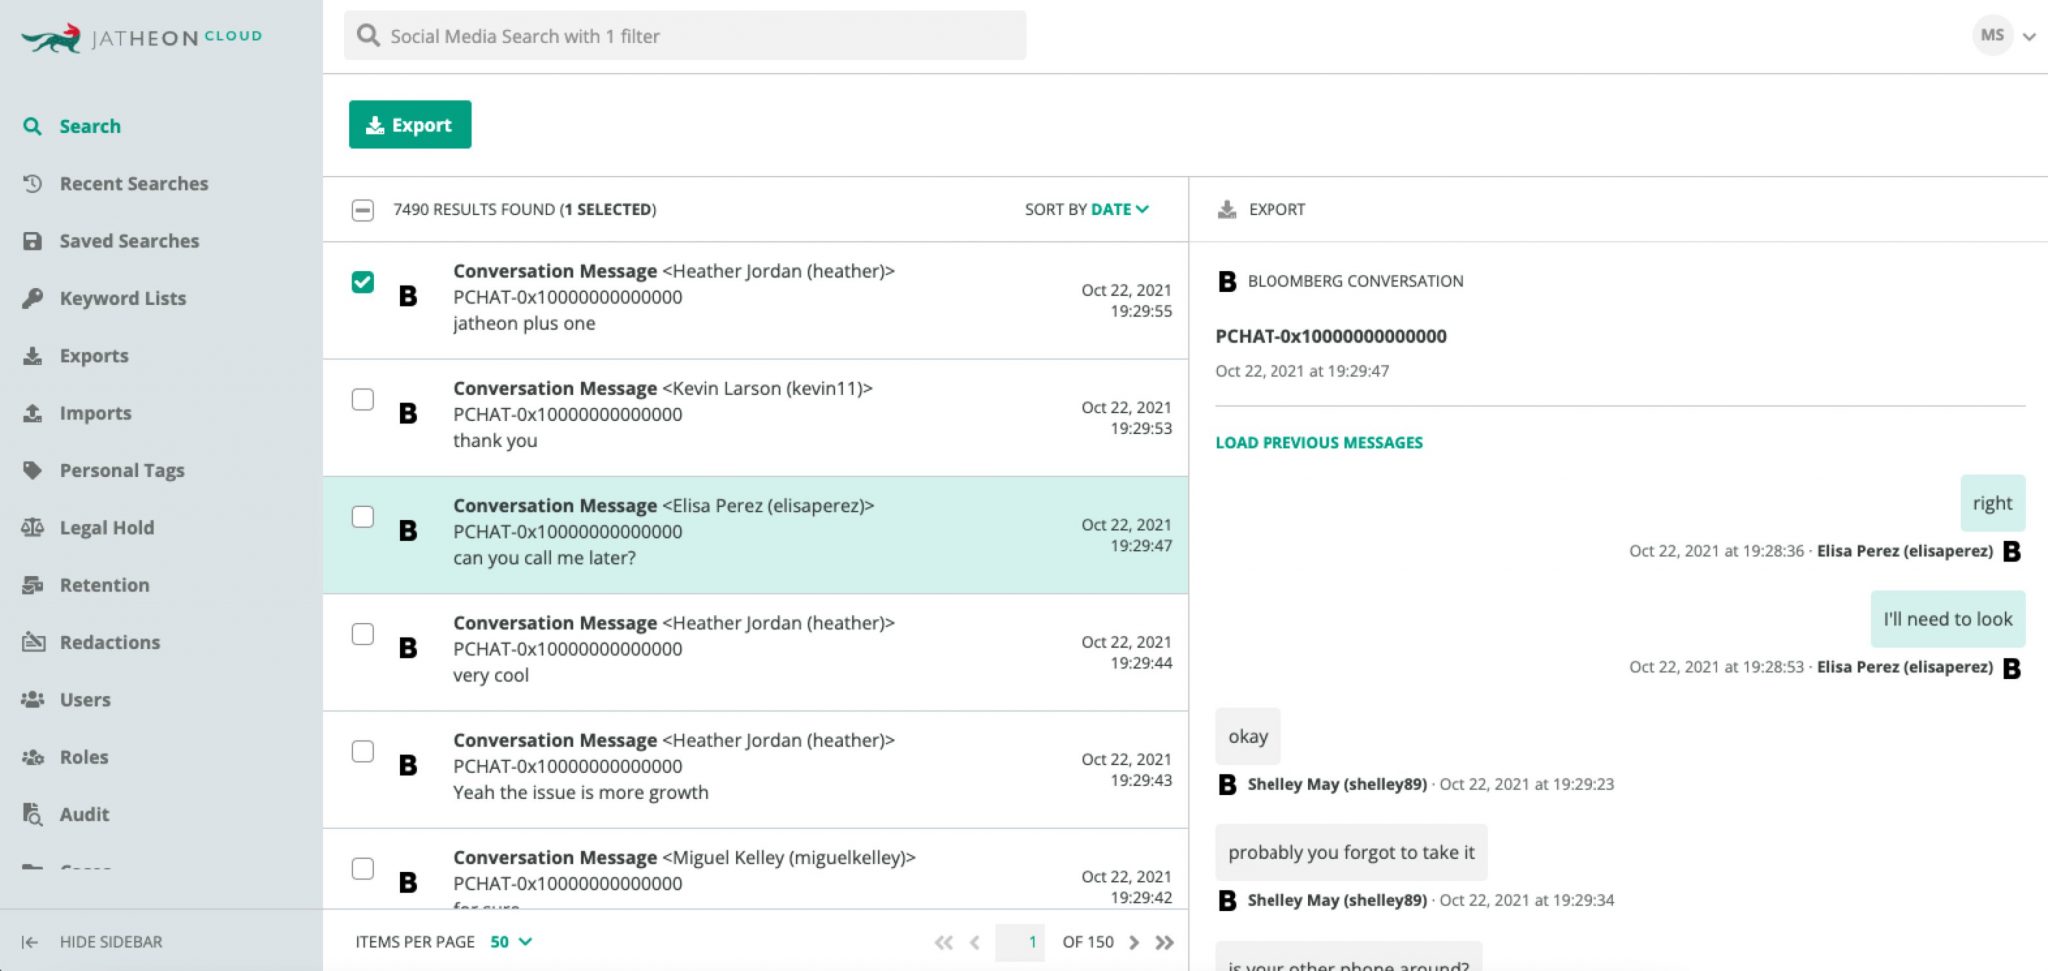This screenshot has width=2048, height=971.
Task: Open the Audit page from the sidebar
Action: click(x=84, y=814)
